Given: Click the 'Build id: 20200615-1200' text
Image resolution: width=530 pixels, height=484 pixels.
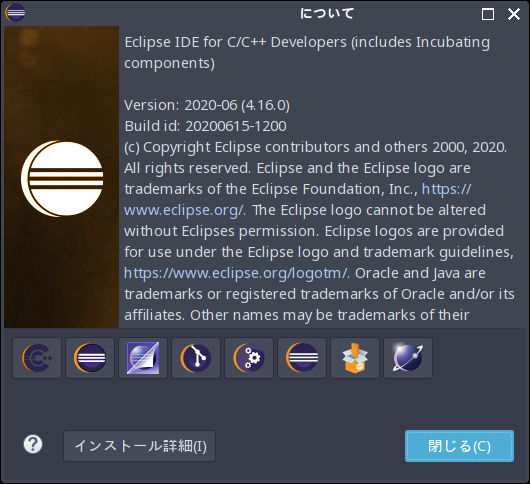Looking at the screenshot, I should [x=206, y=126].
